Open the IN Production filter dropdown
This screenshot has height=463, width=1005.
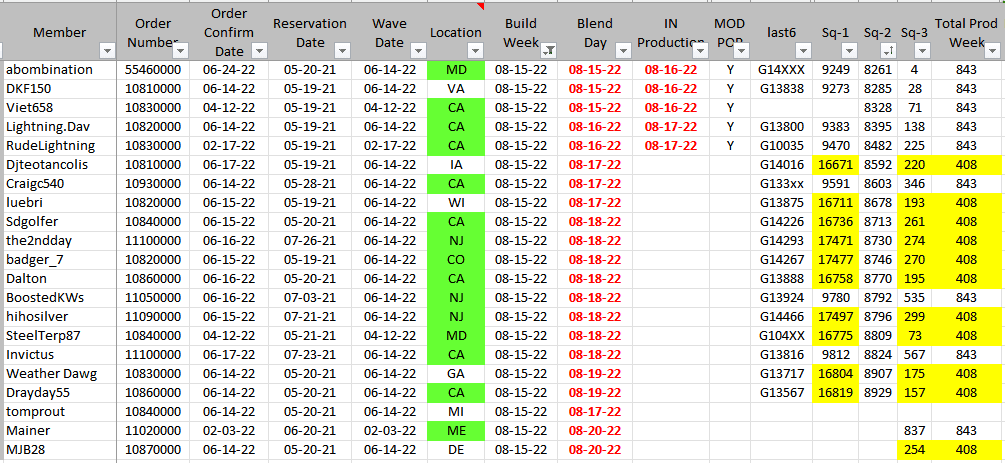(699, 50)
